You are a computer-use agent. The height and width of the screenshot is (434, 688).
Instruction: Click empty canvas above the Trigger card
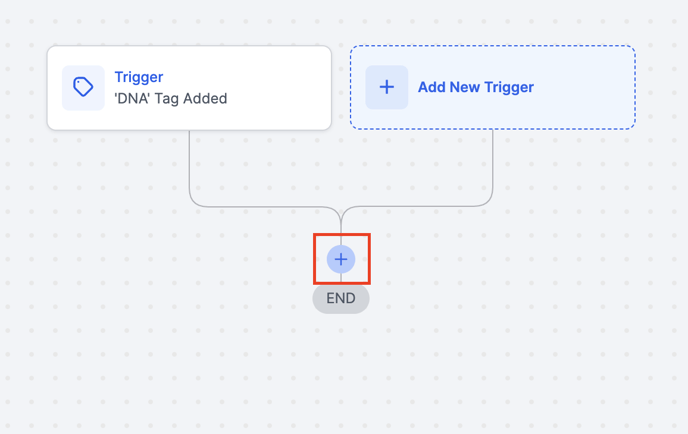pos(189,22)
